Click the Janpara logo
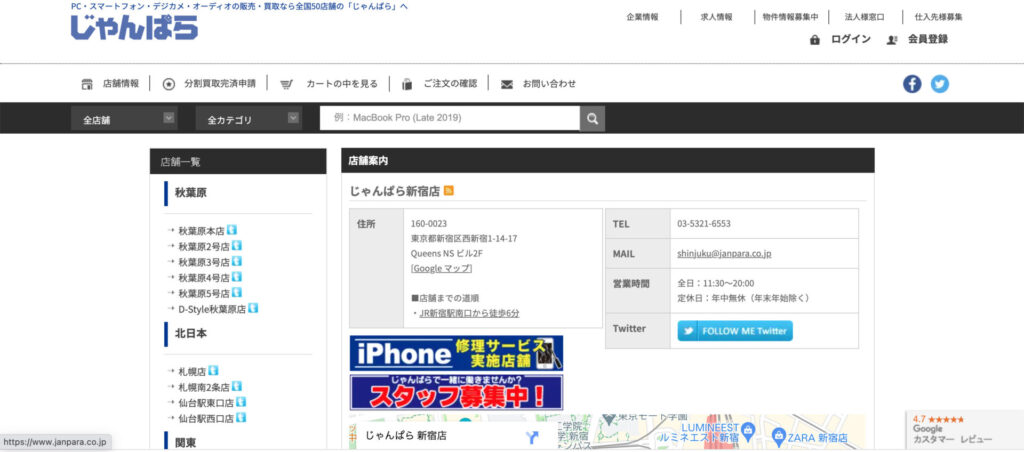This screenshot has height=452, width=1024. [134, 27]
